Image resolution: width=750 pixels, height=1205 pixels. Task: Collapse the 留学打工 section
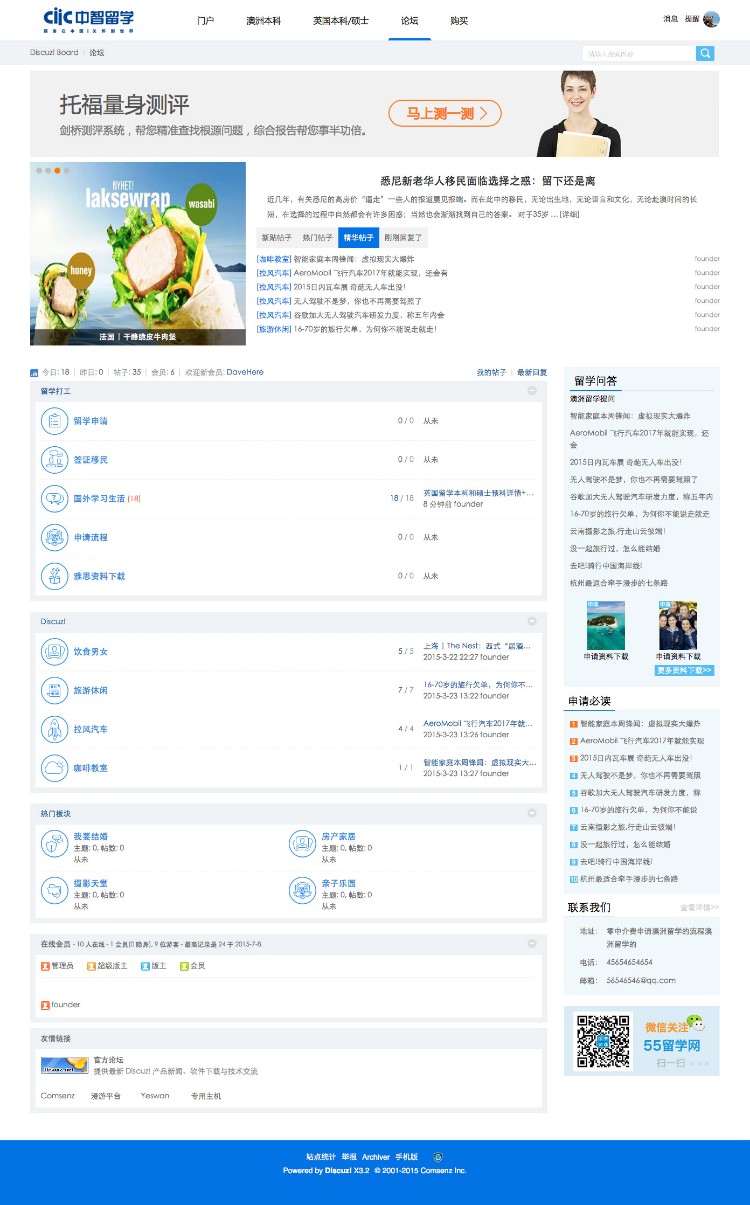[532, 391]
